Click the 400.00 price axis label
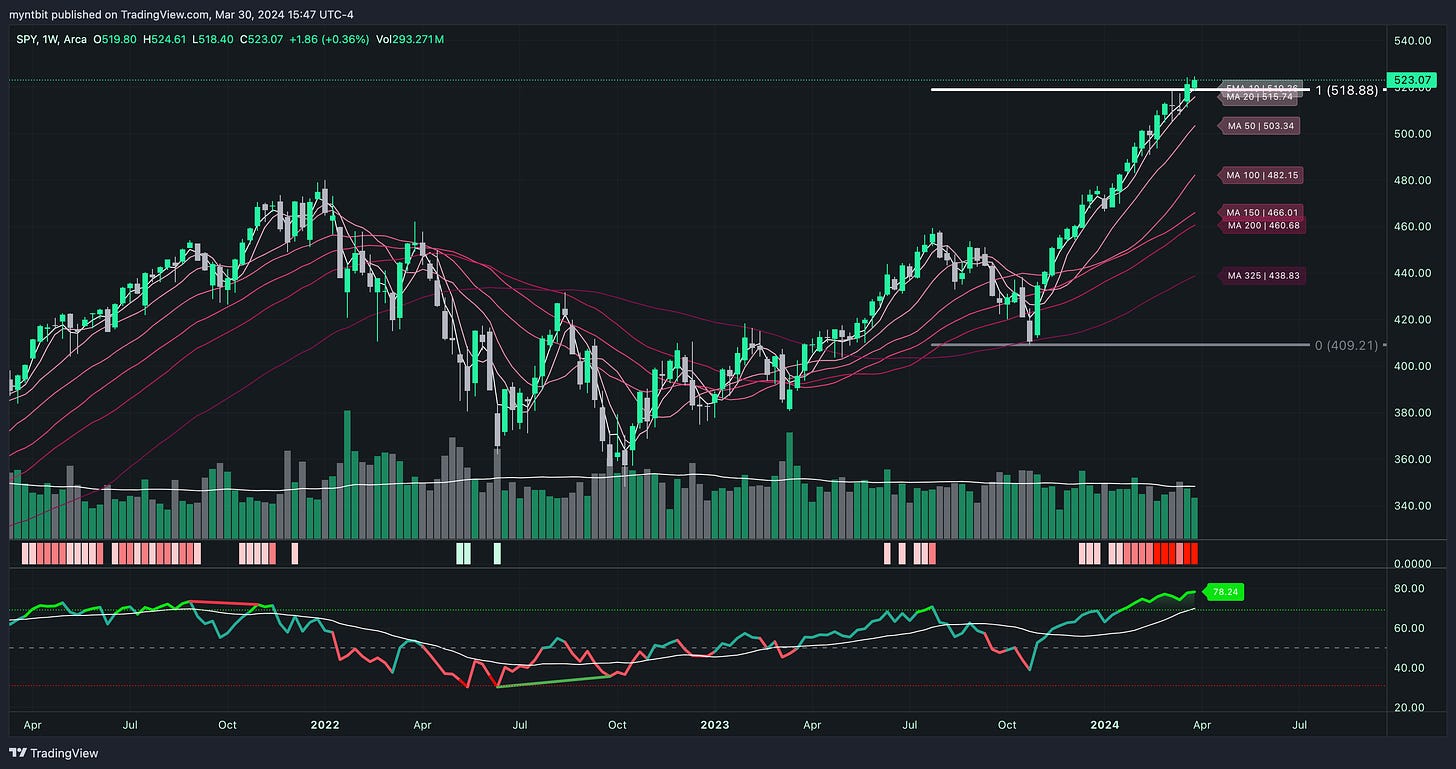 pyautogui.click(x=1415, y=367)
